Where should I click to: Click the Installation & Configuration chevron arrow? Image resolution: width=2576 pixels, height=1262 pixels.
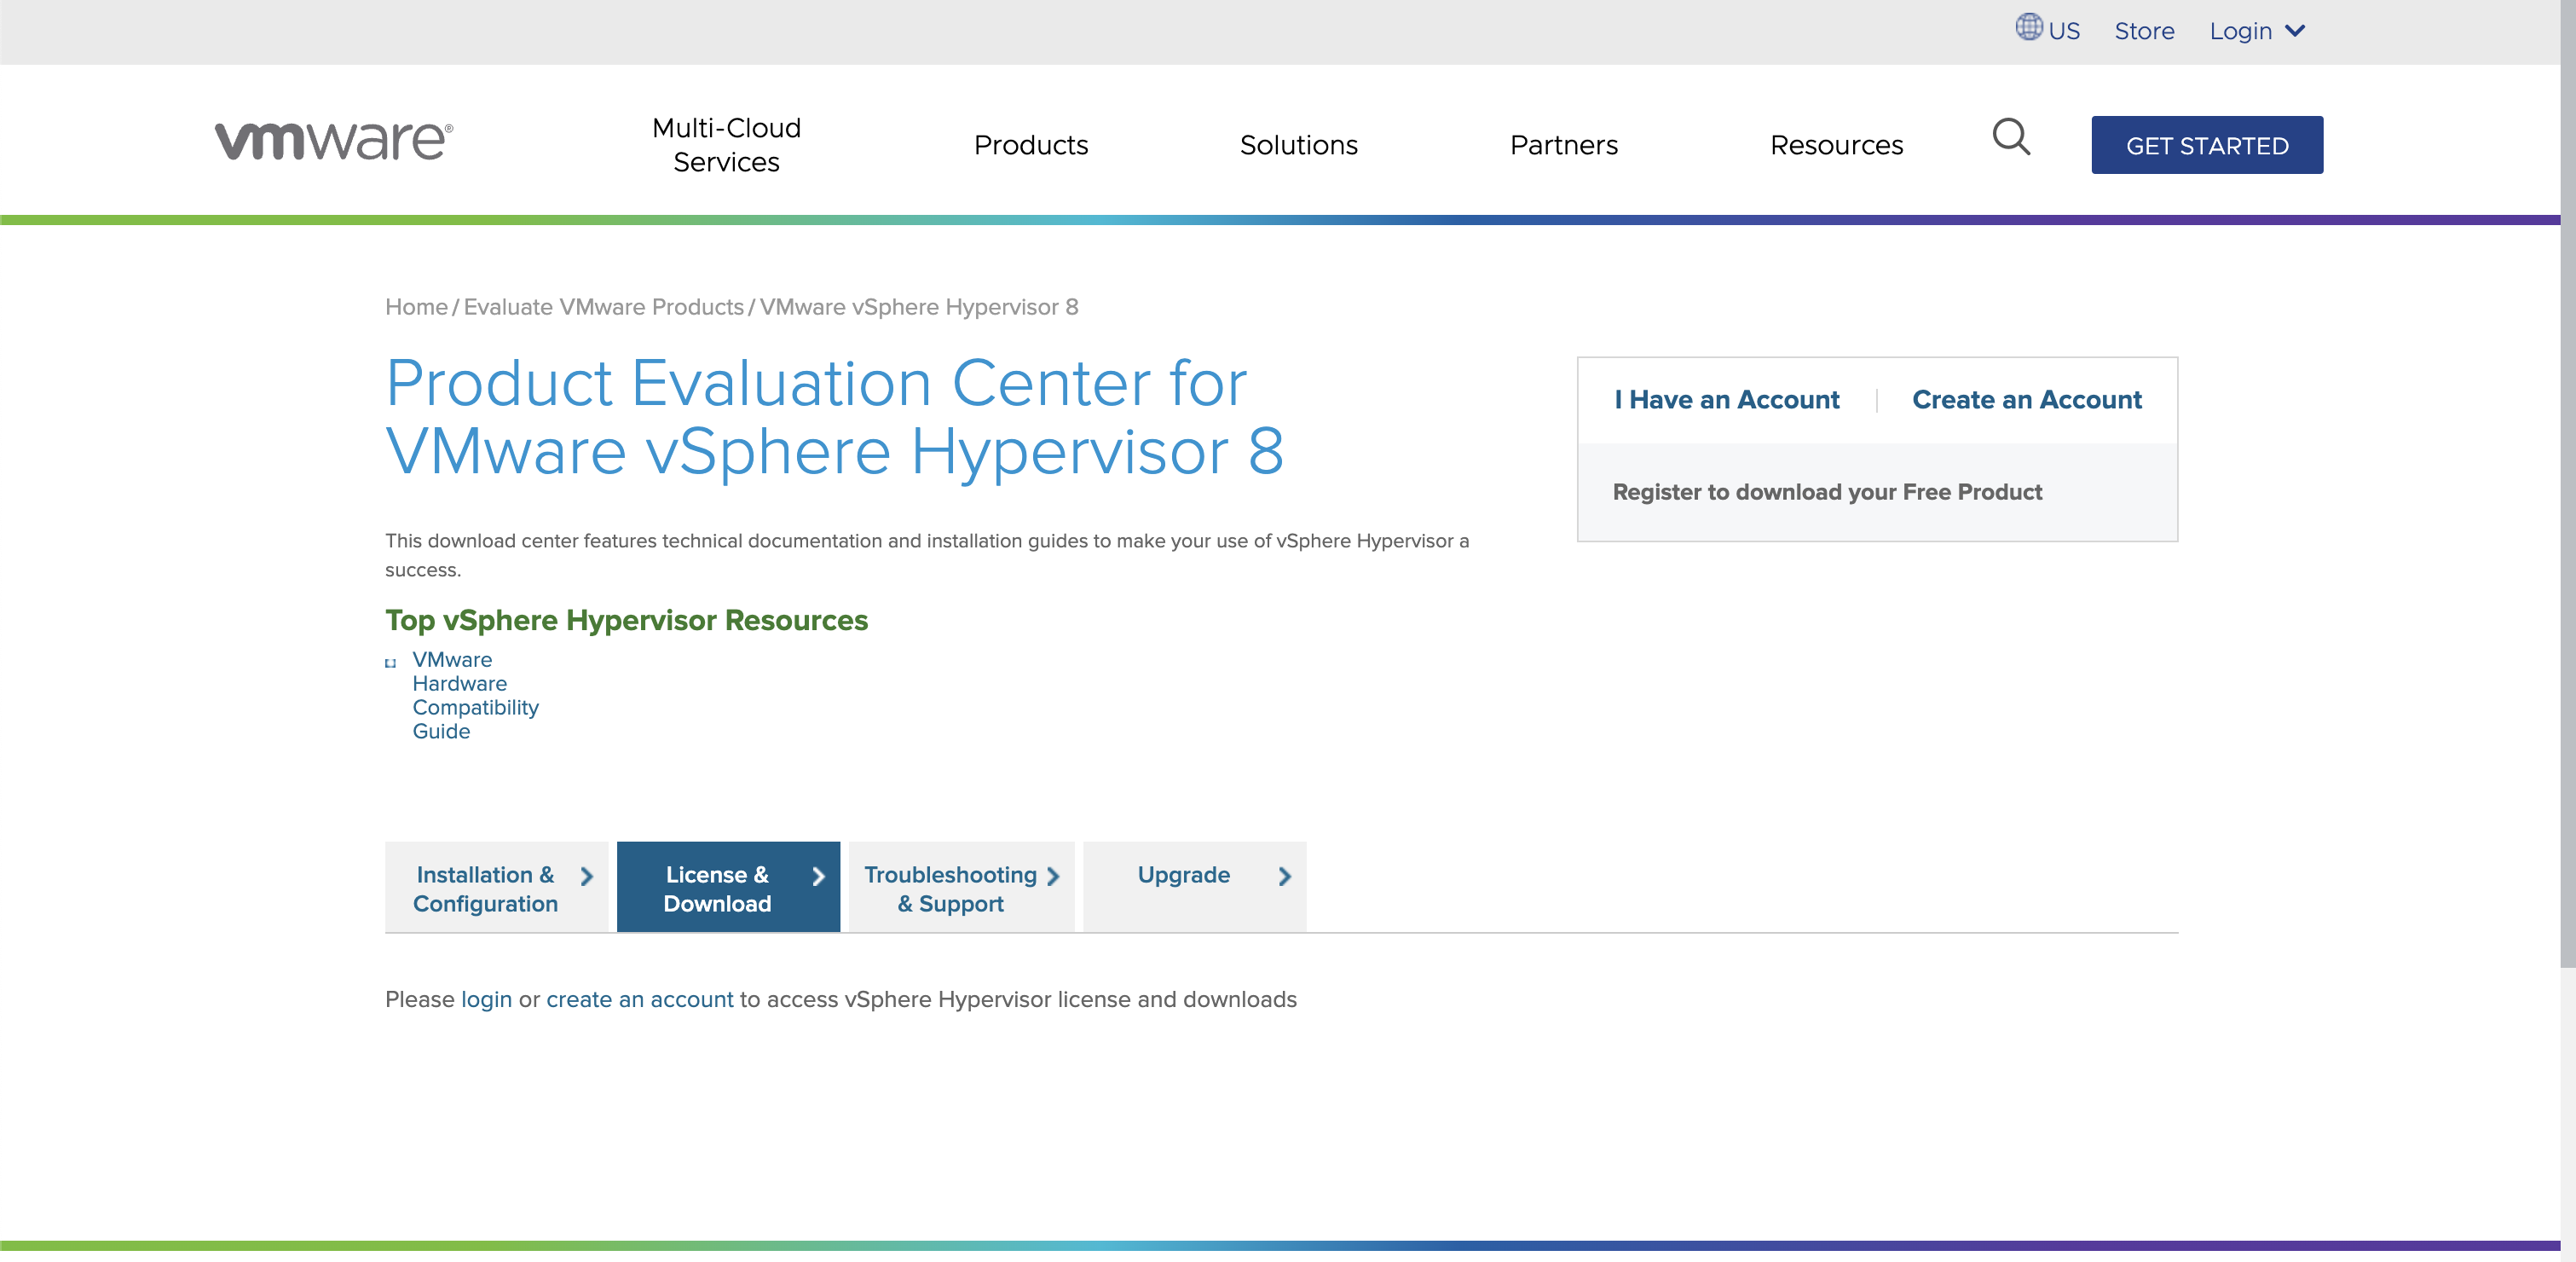tap(587, 876)
